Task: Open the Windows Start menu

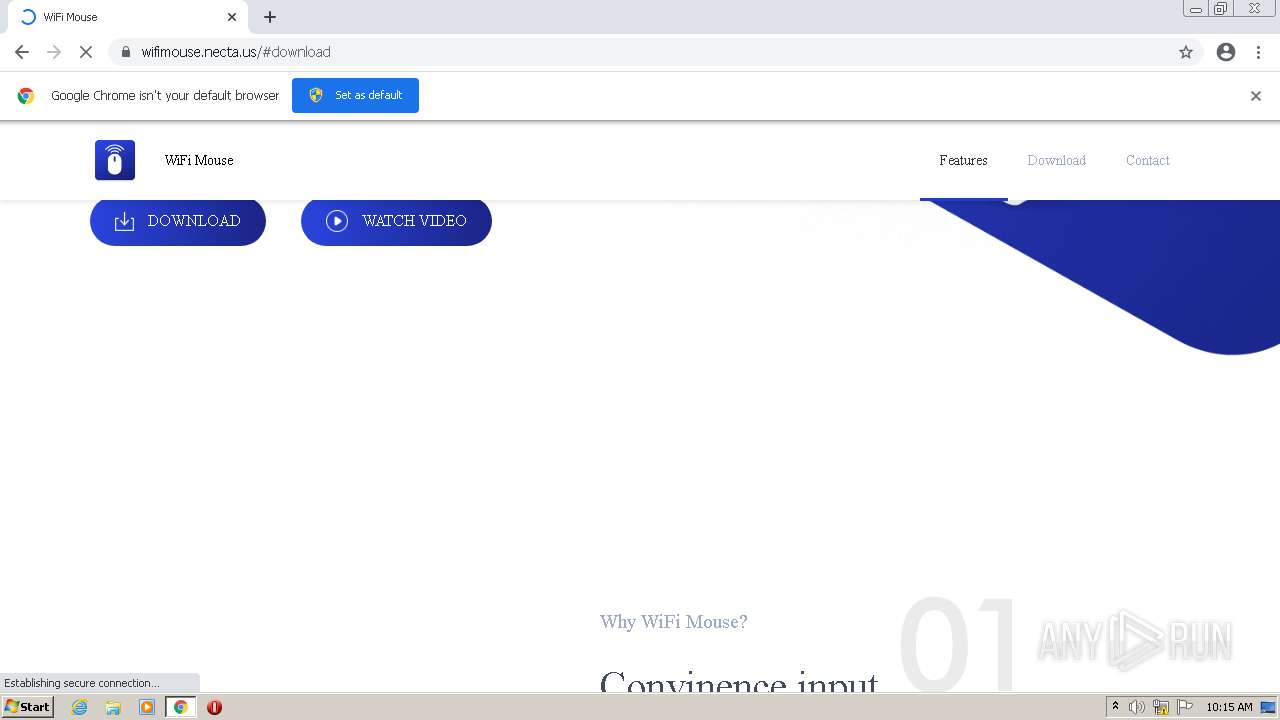Action: [x=28, y=707]
